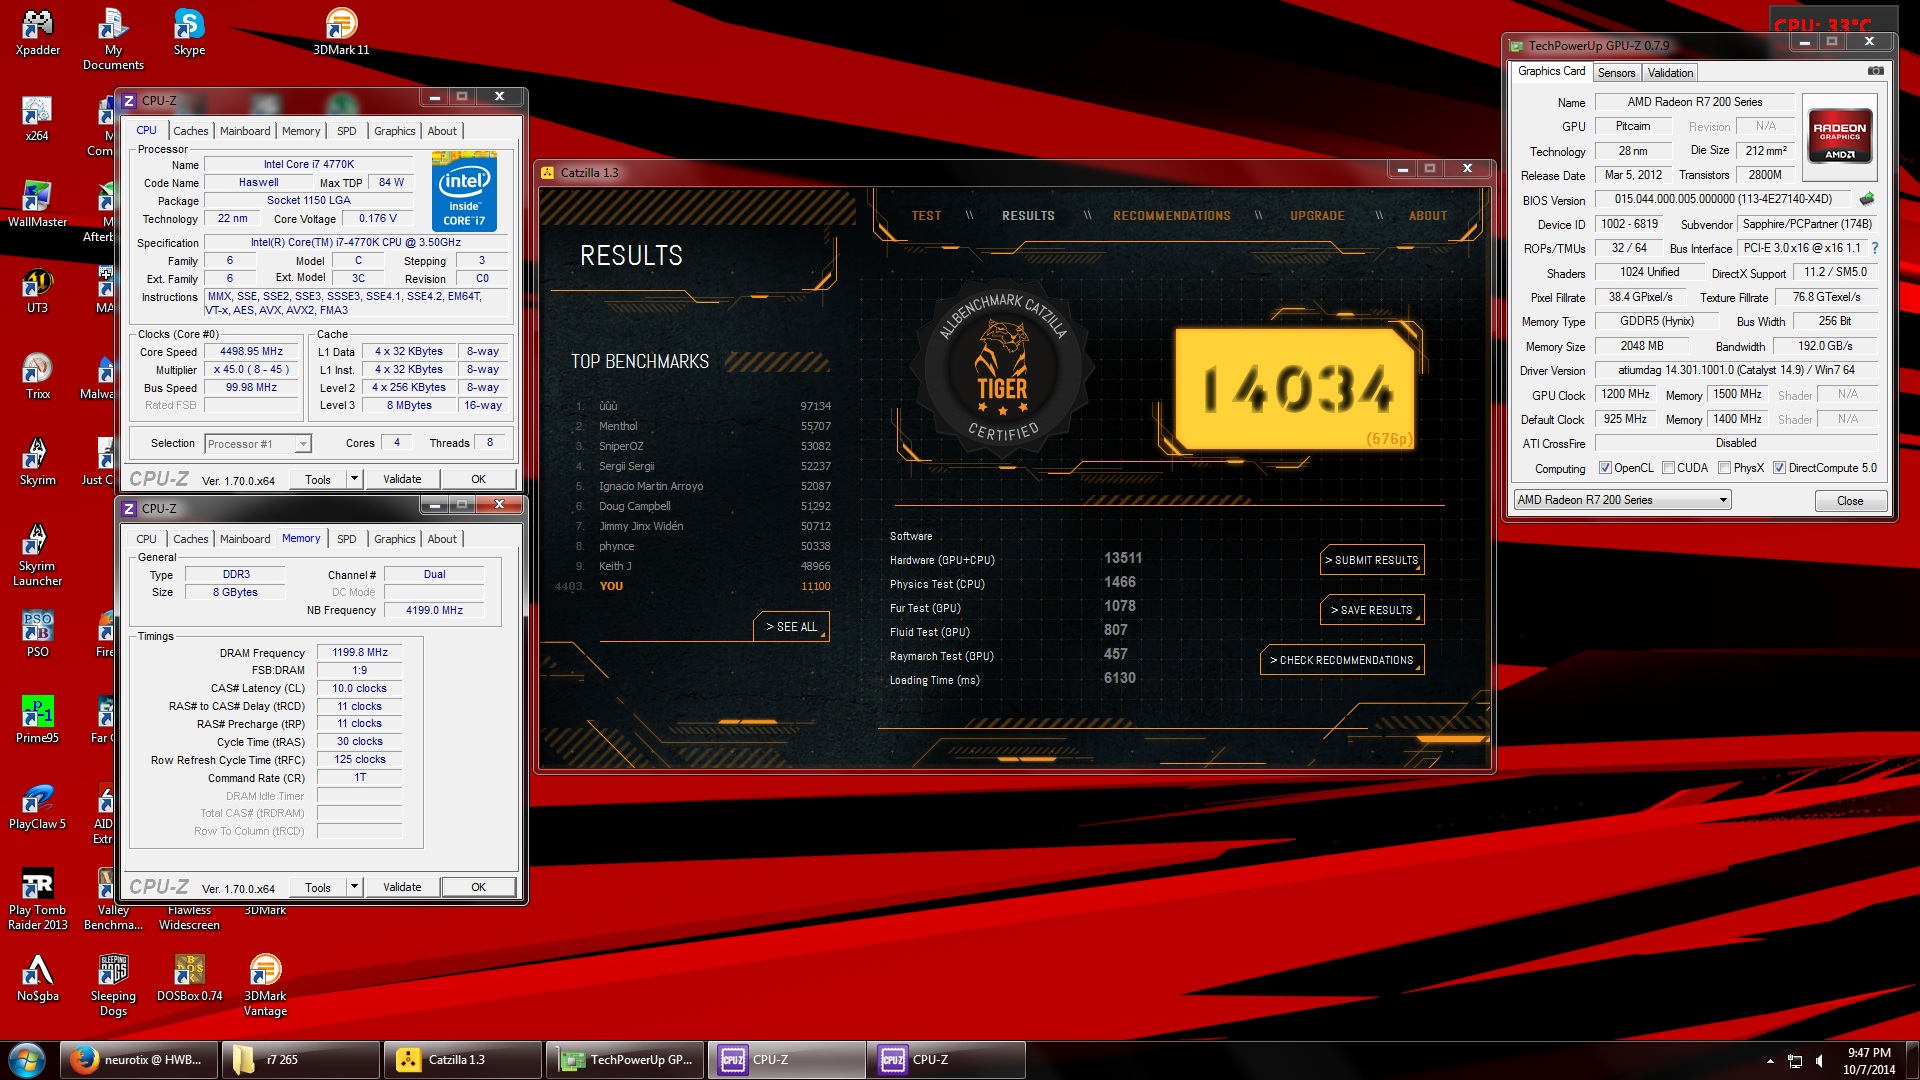This screenshot has height=1080, width=1920.
Task: Open Catzilla UPGRADE section
Action: coord(1317,216)
